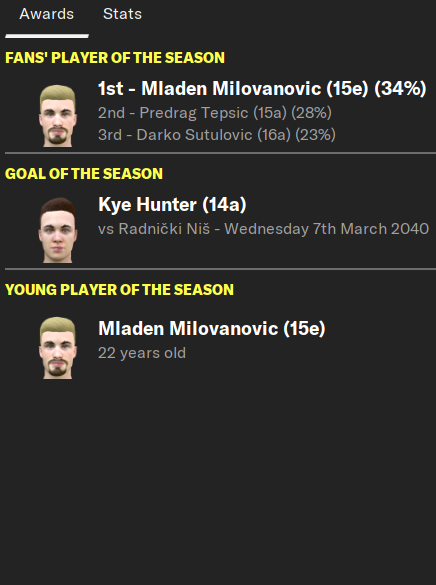The height and width of the screenshot is (585, 436).
Task: Select the white underline beneath Awards tab
Action: (x=47, y=36)
